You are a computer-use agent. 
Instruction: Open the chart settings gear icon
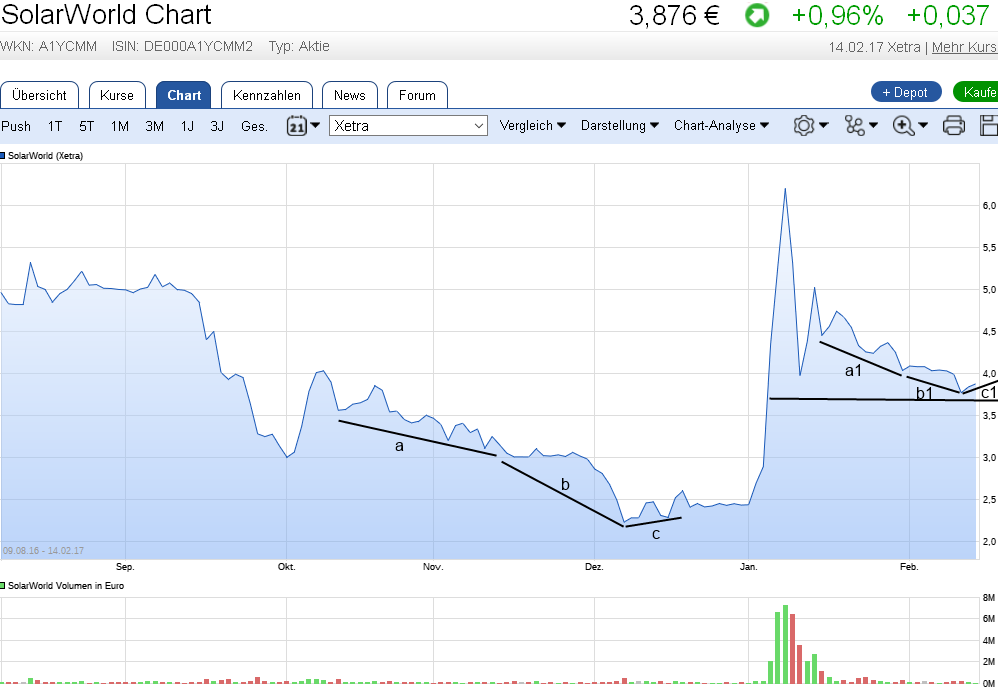click(x=805, y=125)
